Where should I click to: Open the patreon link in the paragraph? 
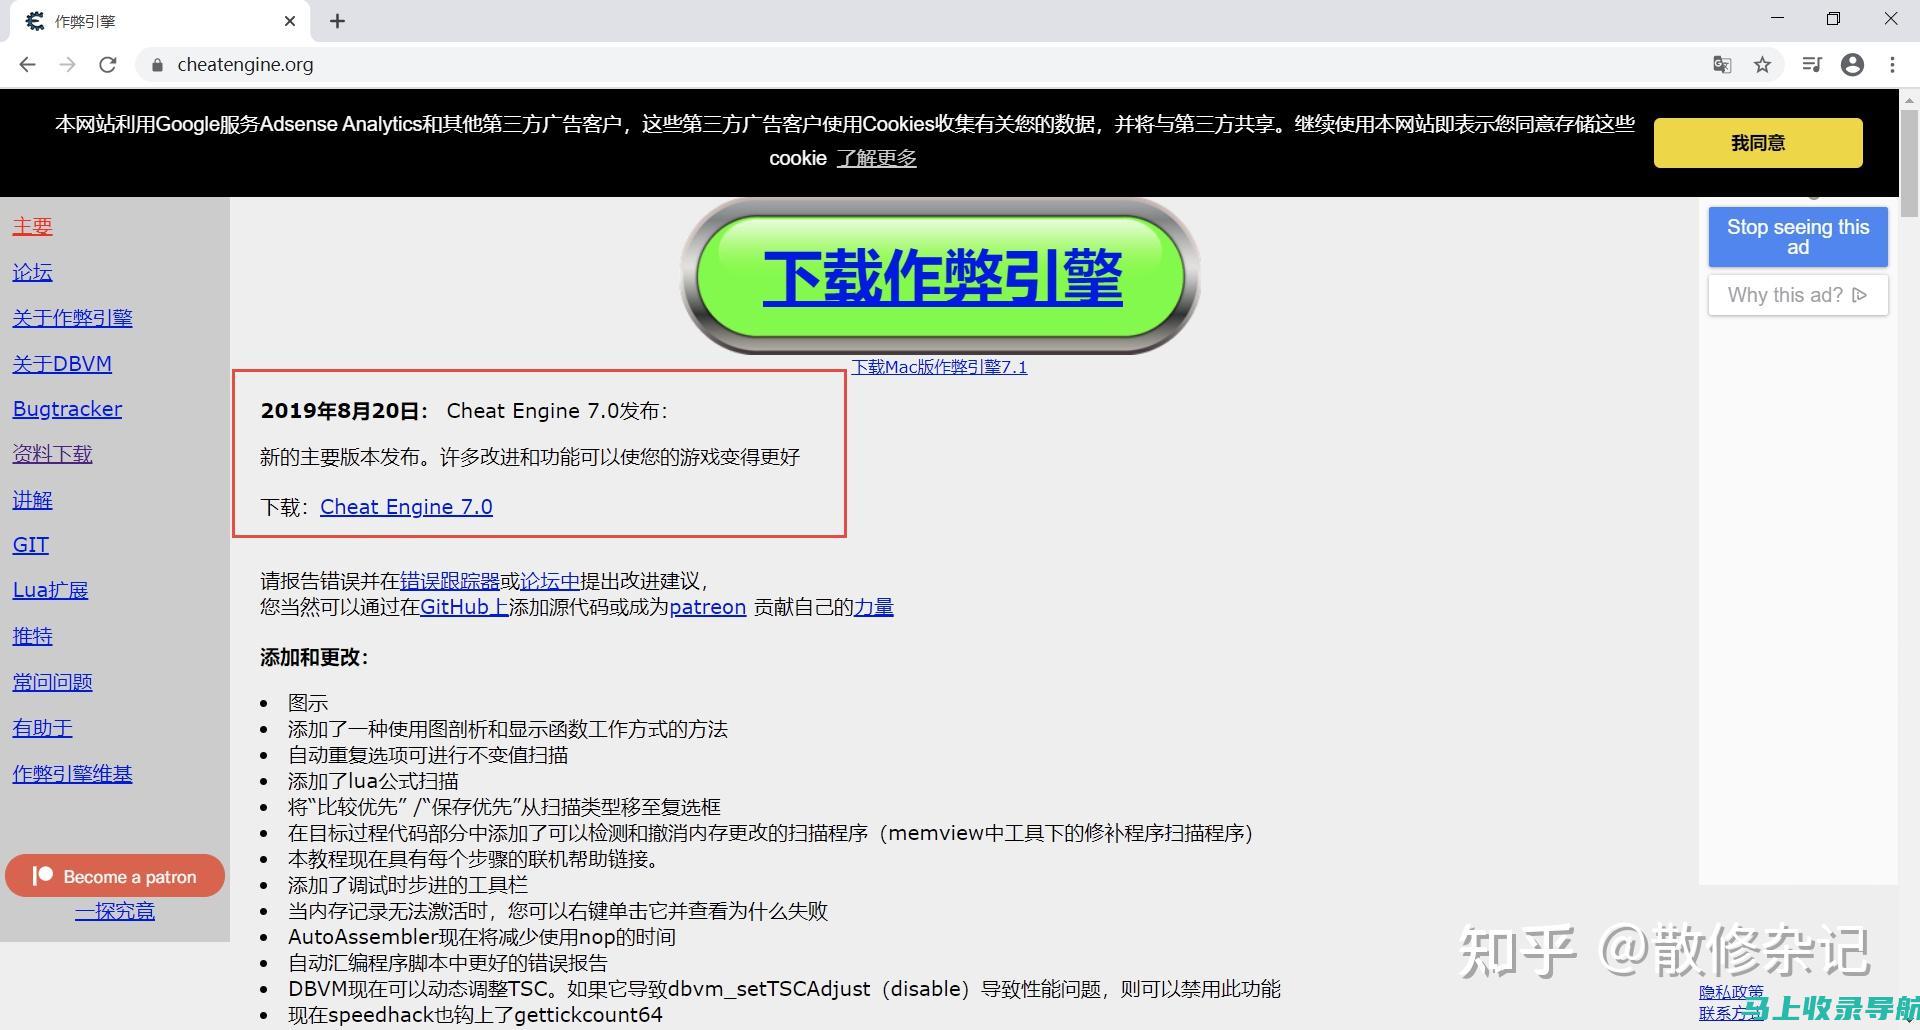(708, 607)
